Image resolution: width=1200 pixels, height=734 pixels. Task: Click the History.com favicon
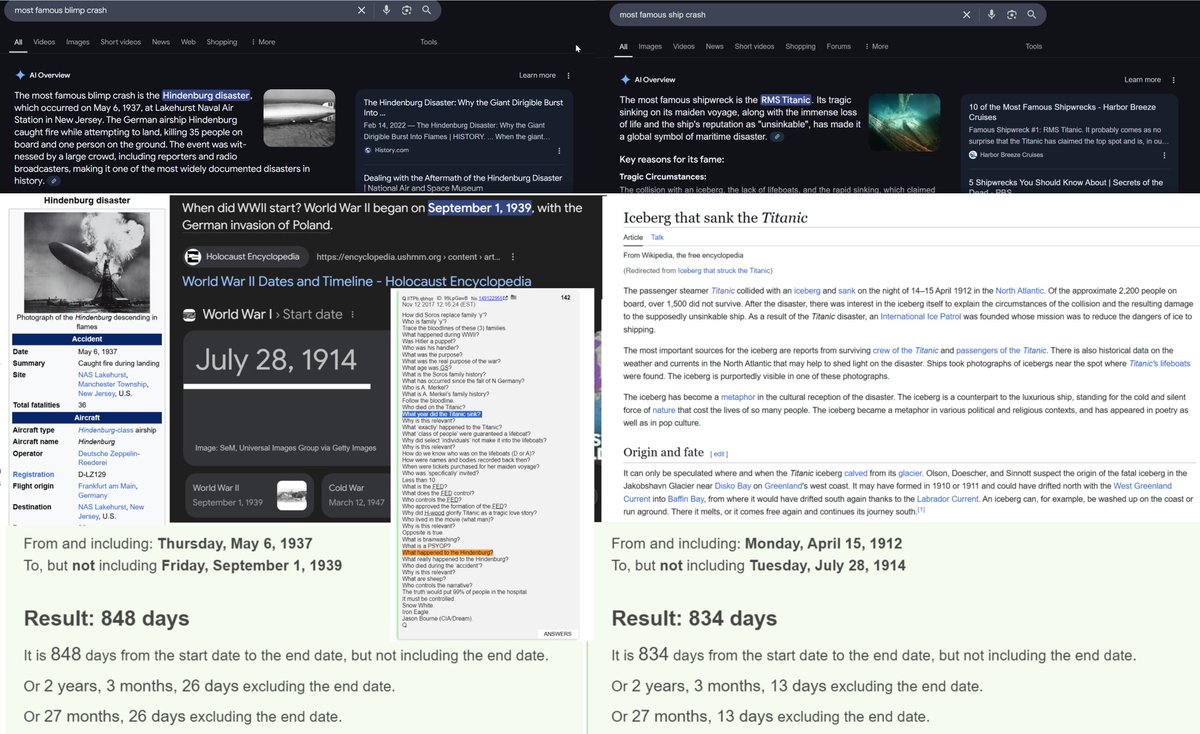pos(368,150)
